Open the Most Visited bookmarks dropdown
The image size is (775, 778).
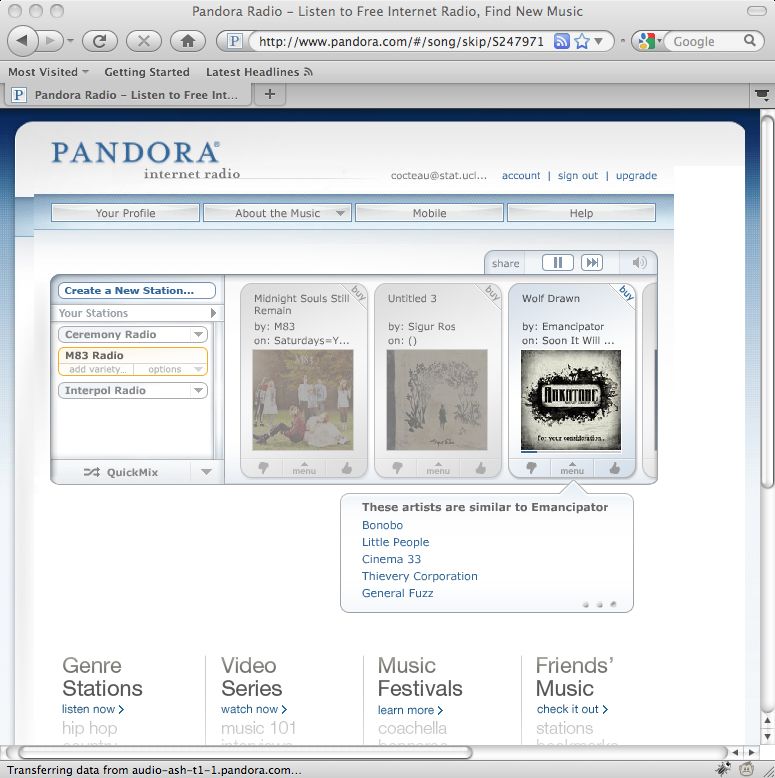pos(48,72)
